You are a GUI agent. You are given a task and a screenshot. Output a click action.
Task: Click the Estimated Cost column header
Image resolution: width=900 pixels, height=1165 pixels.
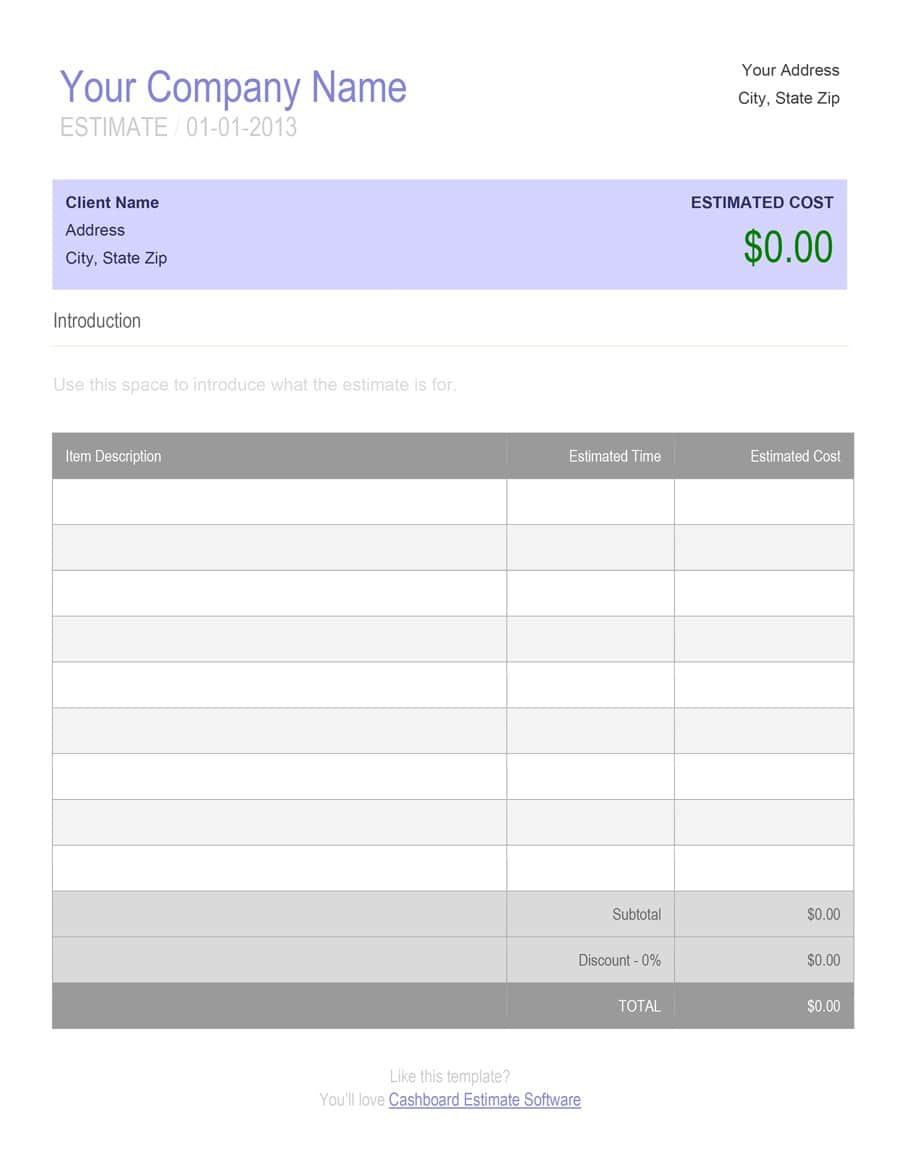(795, 456)
